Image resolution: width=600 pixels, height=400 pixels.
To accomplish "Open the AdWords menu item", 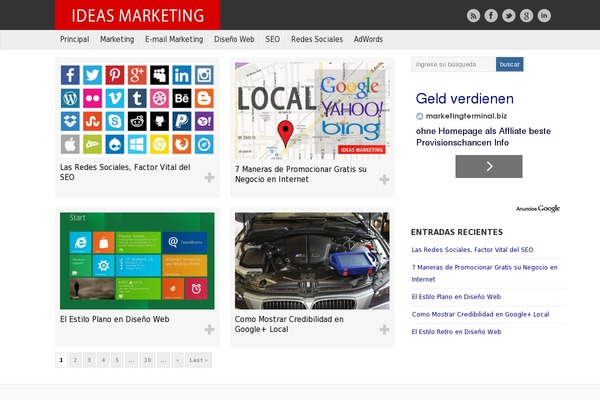I will (x=368, y=39).
